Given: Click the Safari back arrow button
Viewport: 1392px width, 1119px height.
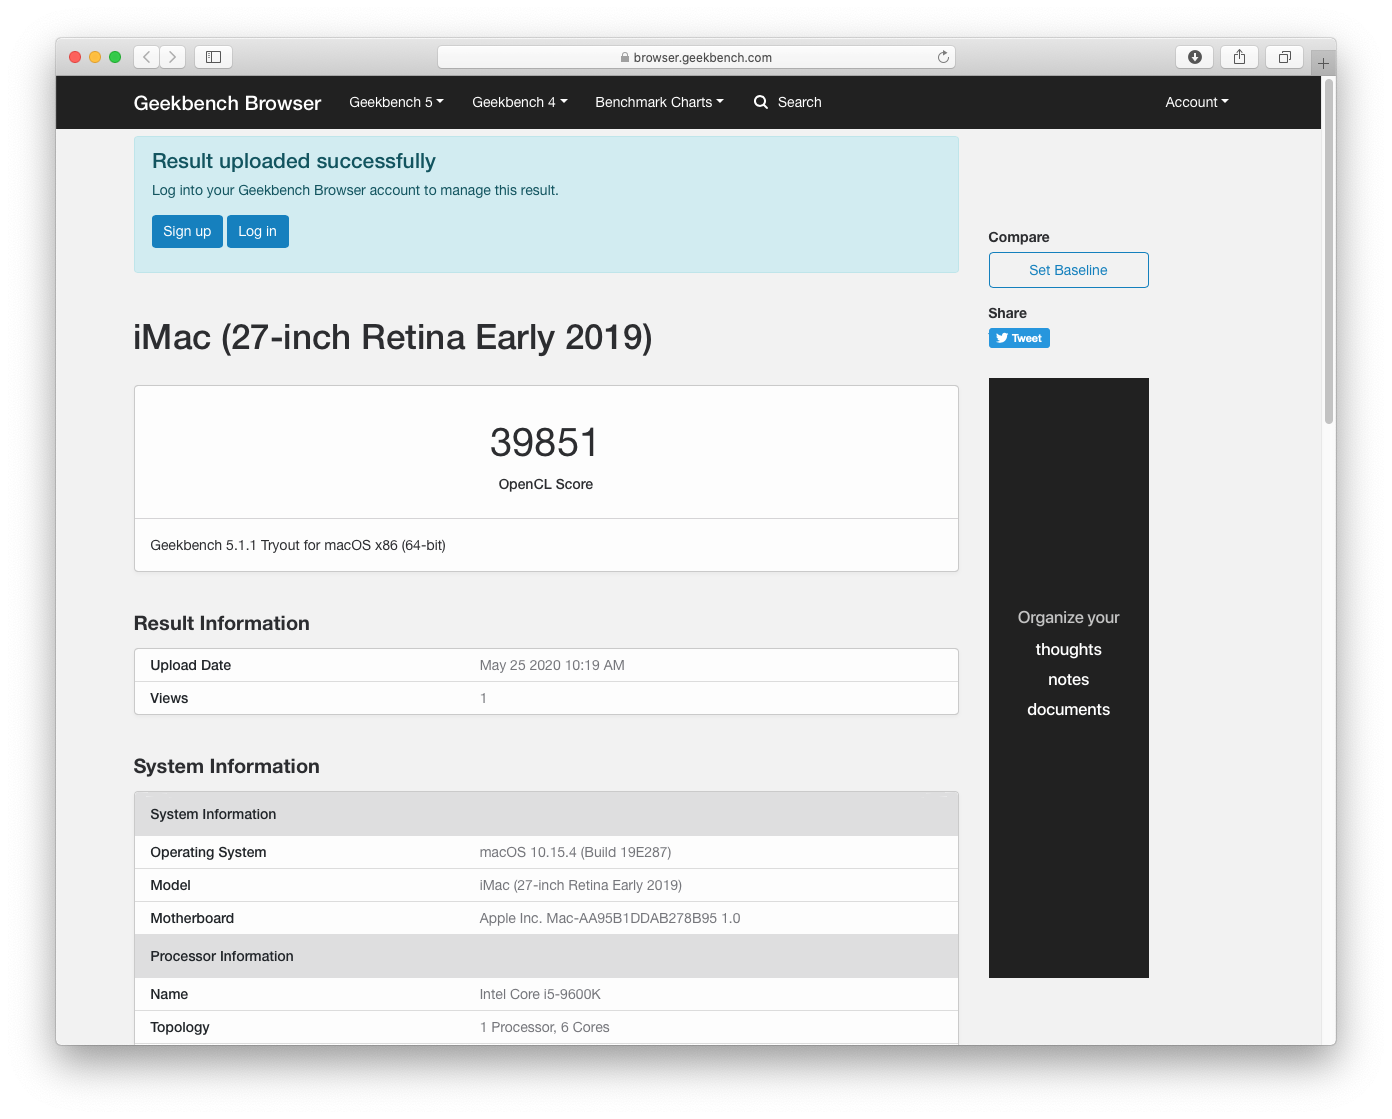Looking at the screenshot, I should (147, 57).
